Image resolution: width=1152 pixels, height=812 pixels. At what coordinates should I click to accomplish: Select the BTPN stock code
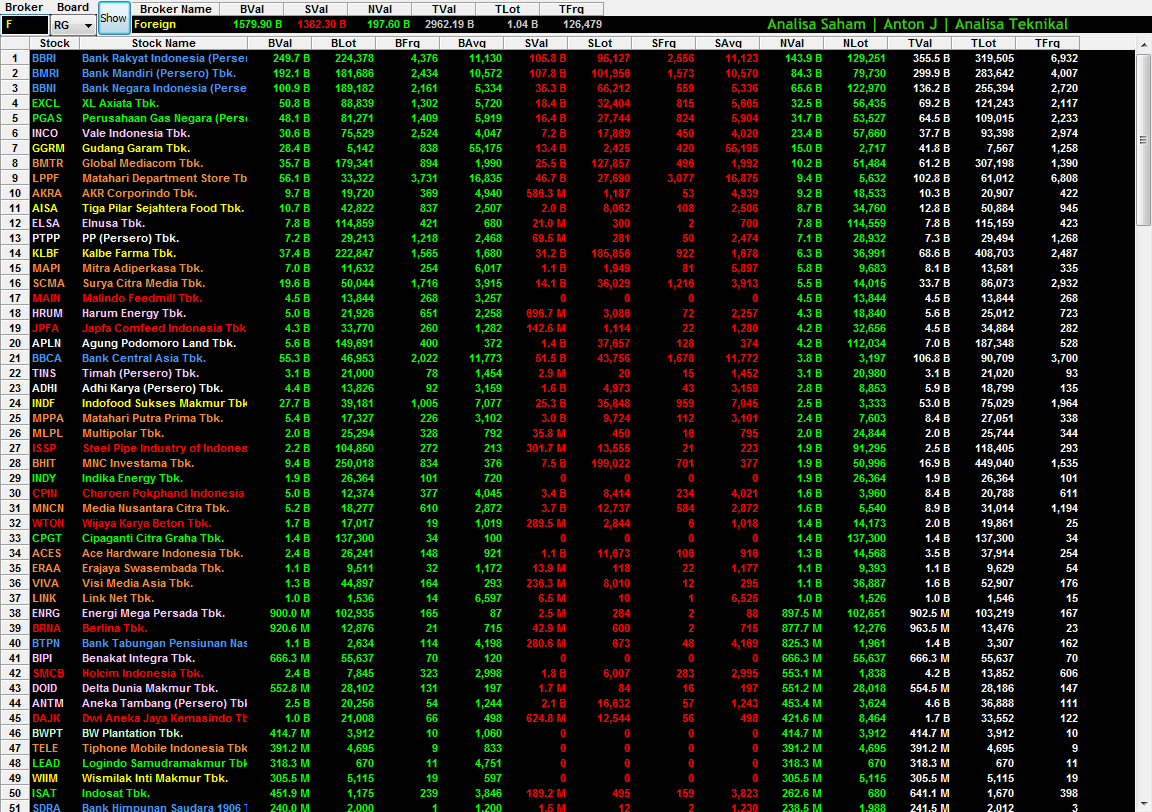coord(46,644)
